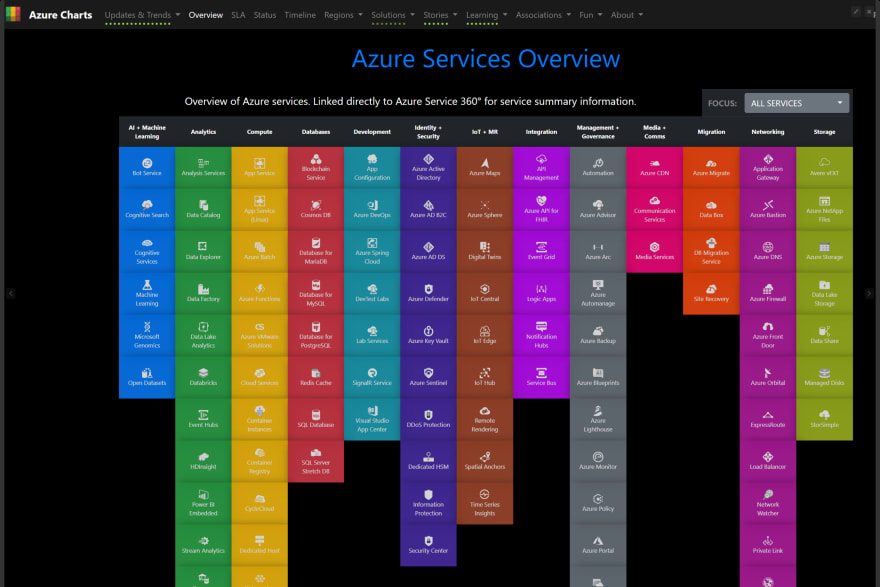The height and width of the screenshot is (587, 880).
Task: Click the Azure Charts home link
Action: [x=61, y=15]
